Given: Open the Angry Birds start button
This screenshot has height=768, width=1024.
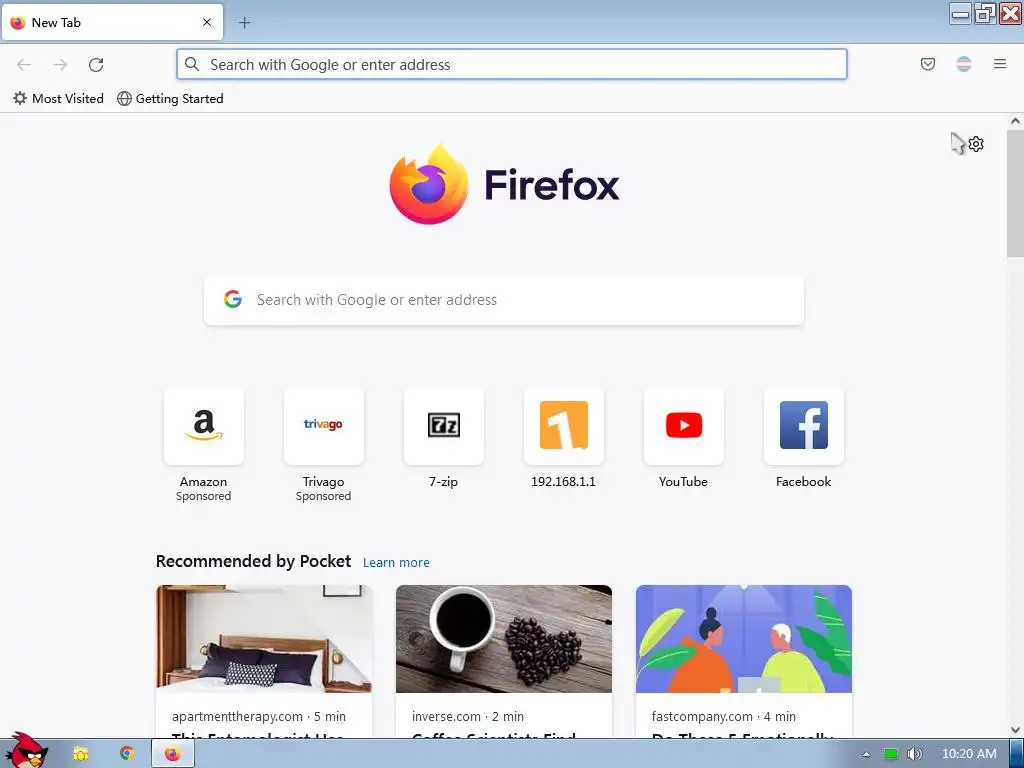Looking at the screenshot, I should click(x=25, y=751).
